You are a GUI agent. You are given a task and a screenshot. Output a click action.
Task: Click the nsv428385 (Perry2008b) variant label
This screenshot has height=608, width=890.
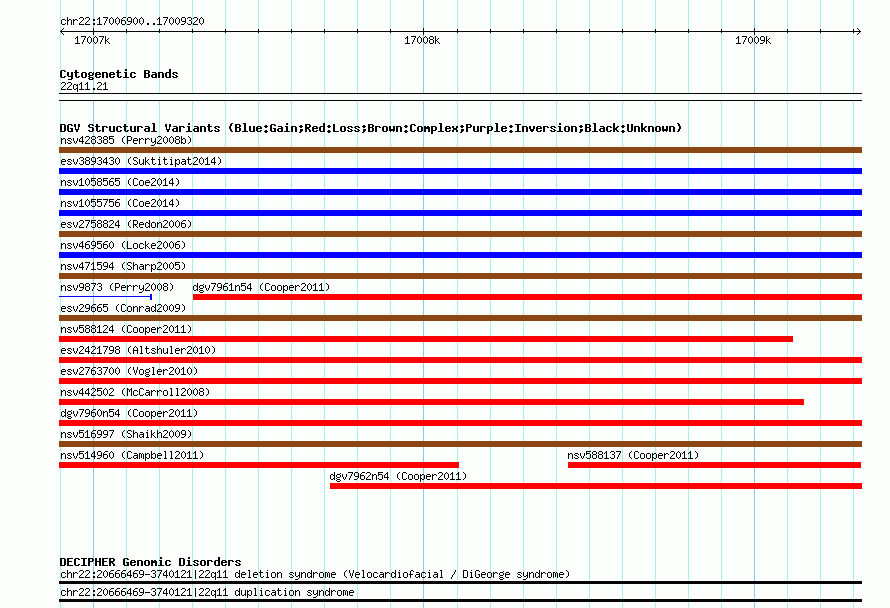pyautogui.click(x=126, y=140)
